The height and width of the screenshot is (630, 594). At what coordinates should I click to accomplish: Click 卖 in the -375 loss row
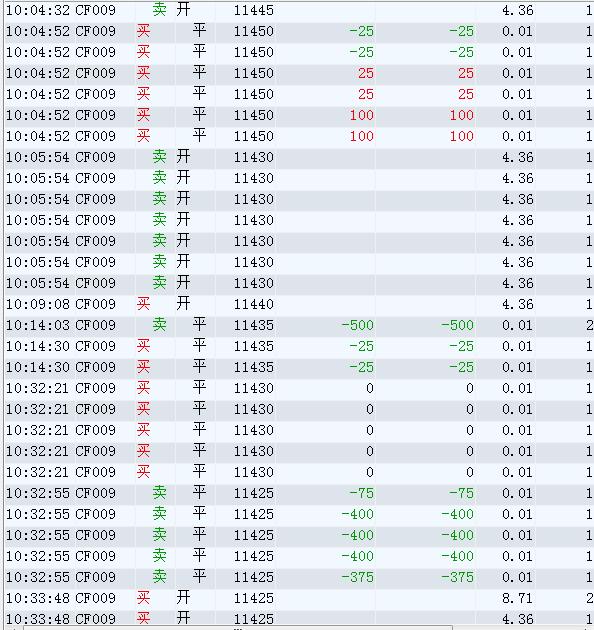point(159,577)
